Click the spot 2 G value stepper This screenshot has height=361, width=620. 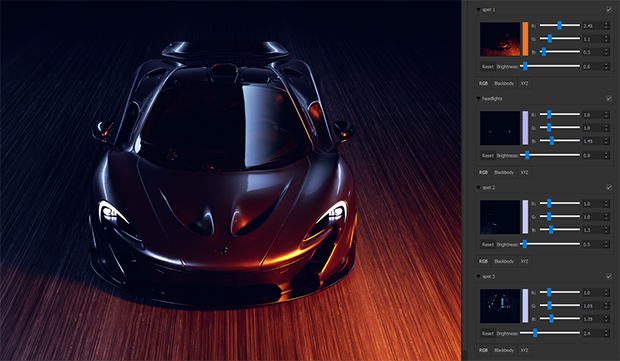pyautogui.click(x=606, y=217)
